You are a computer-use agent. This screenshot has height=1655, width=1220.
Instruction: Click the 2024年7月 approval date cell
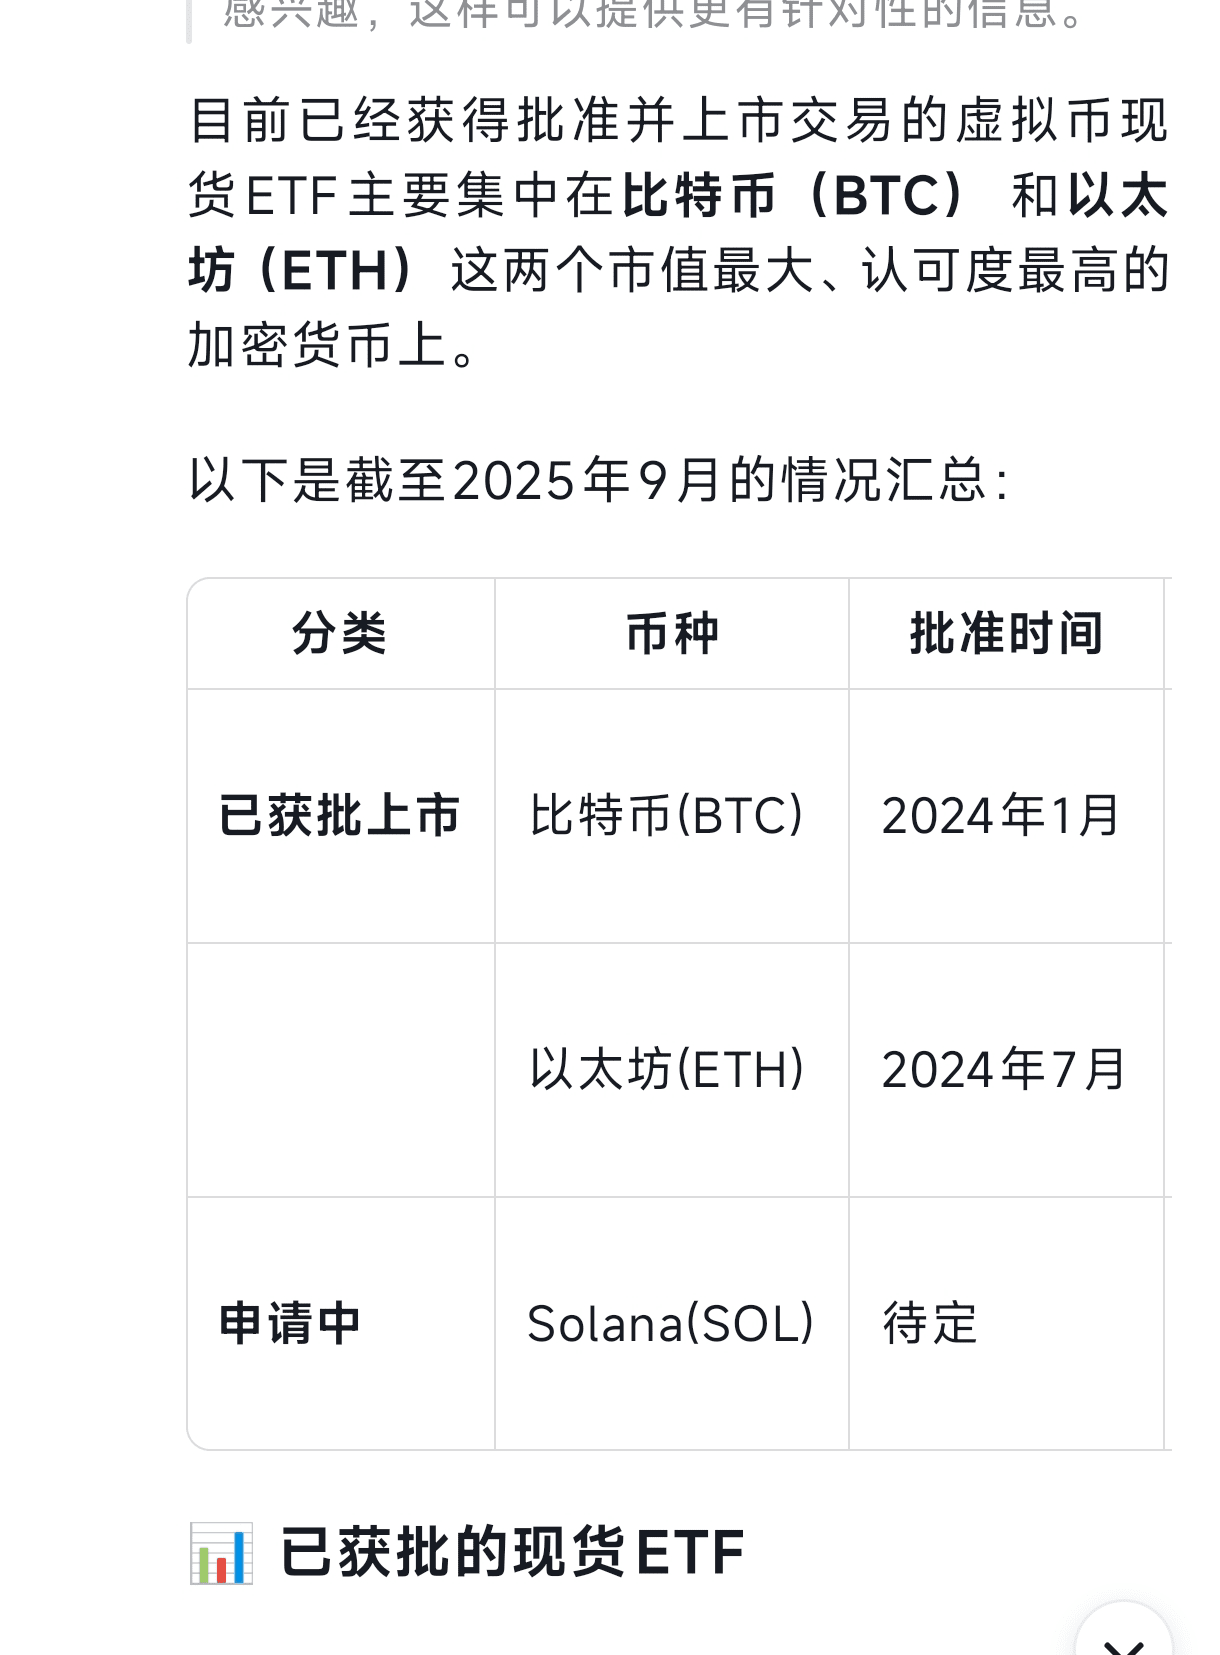(1006, 1070)
